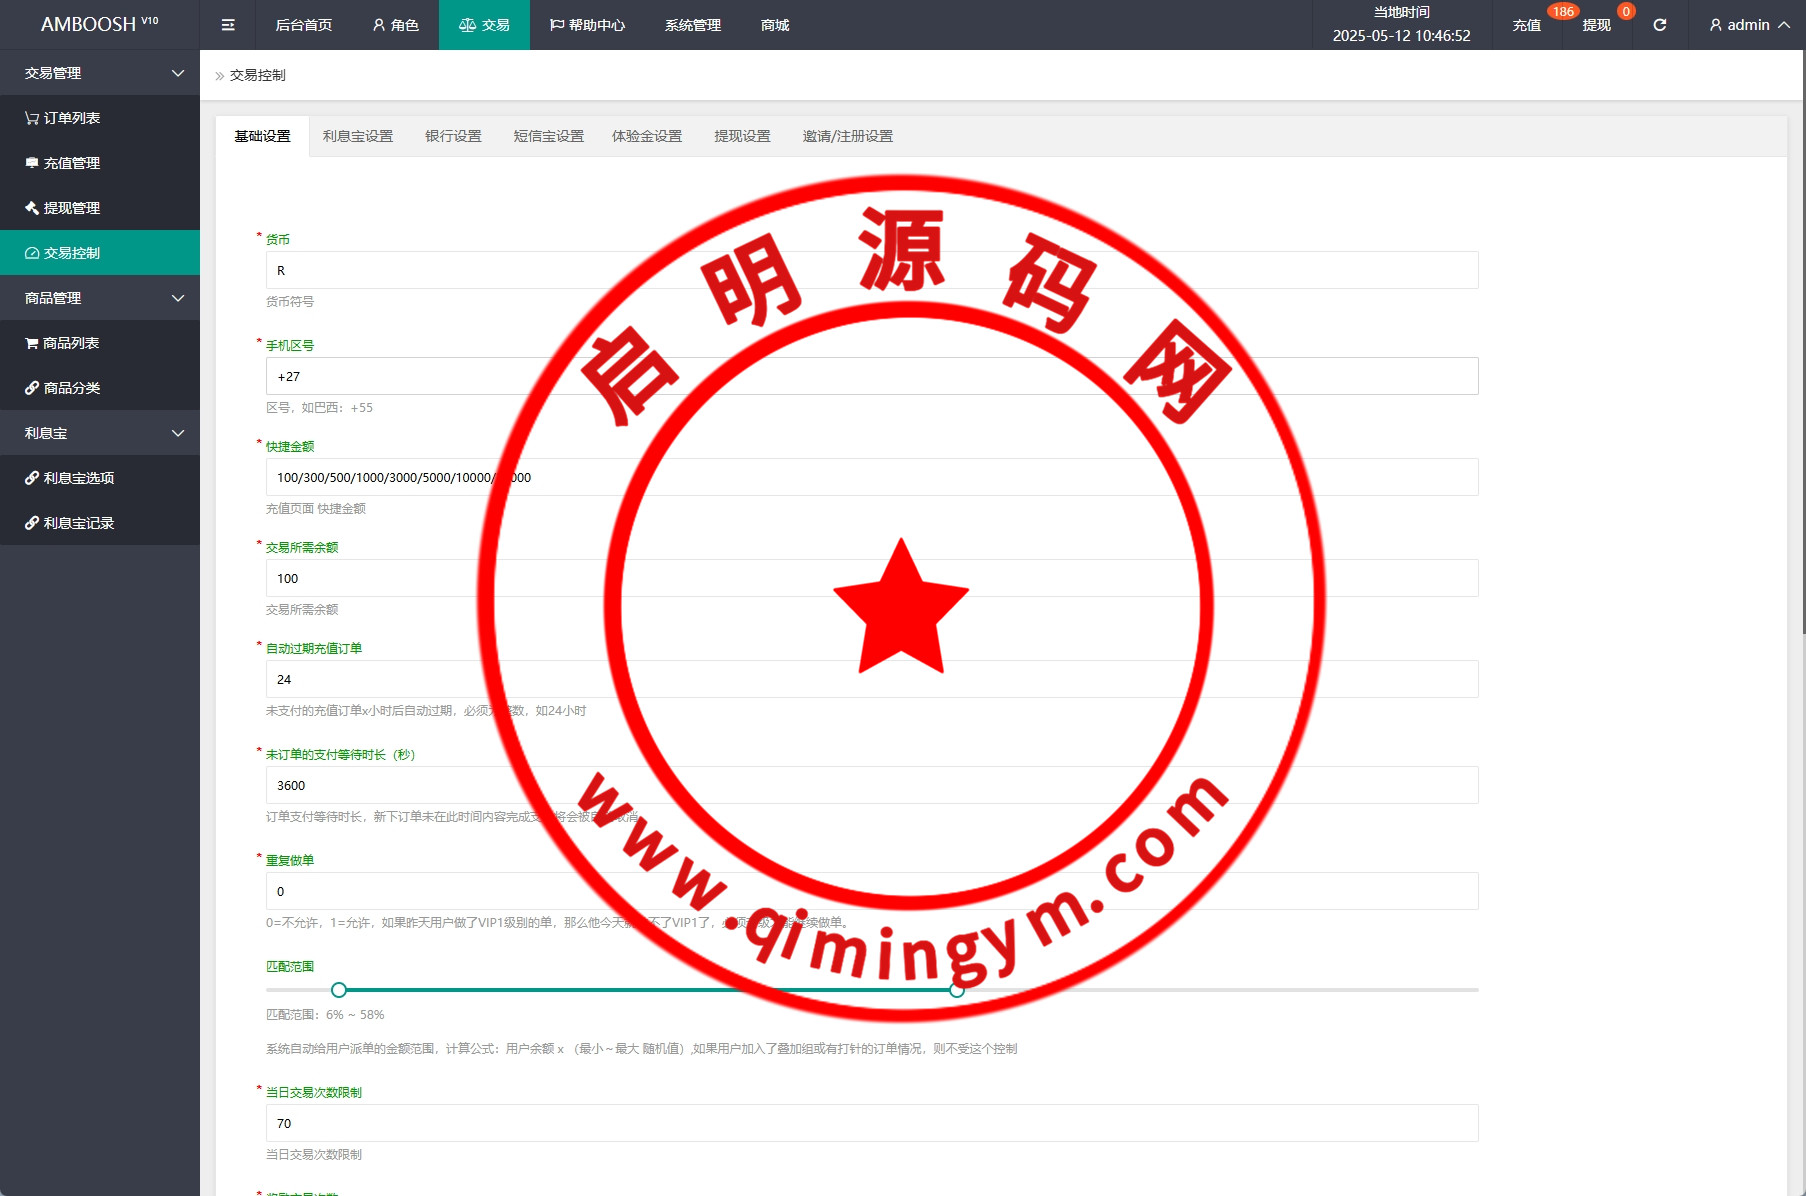
Task: Collapse the 交易管理 sidebar group
Action: [x=100, y=73]
